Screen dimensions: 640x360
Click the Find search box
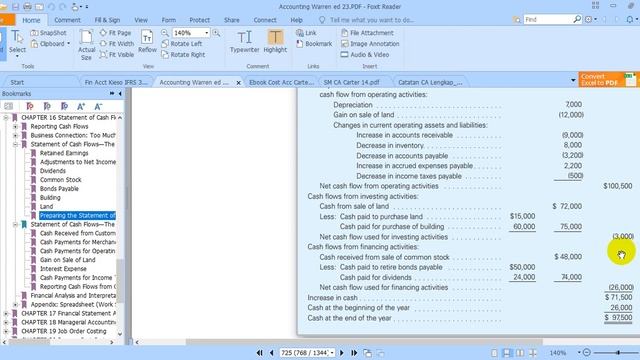[549, 19]
